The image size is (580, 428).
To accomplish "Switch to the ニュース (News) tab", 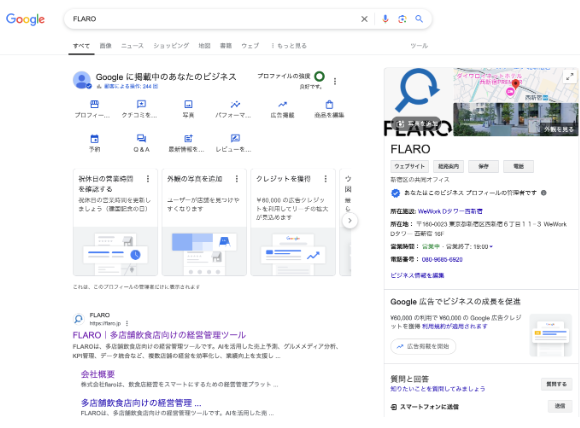I will (x=132, y=46).
